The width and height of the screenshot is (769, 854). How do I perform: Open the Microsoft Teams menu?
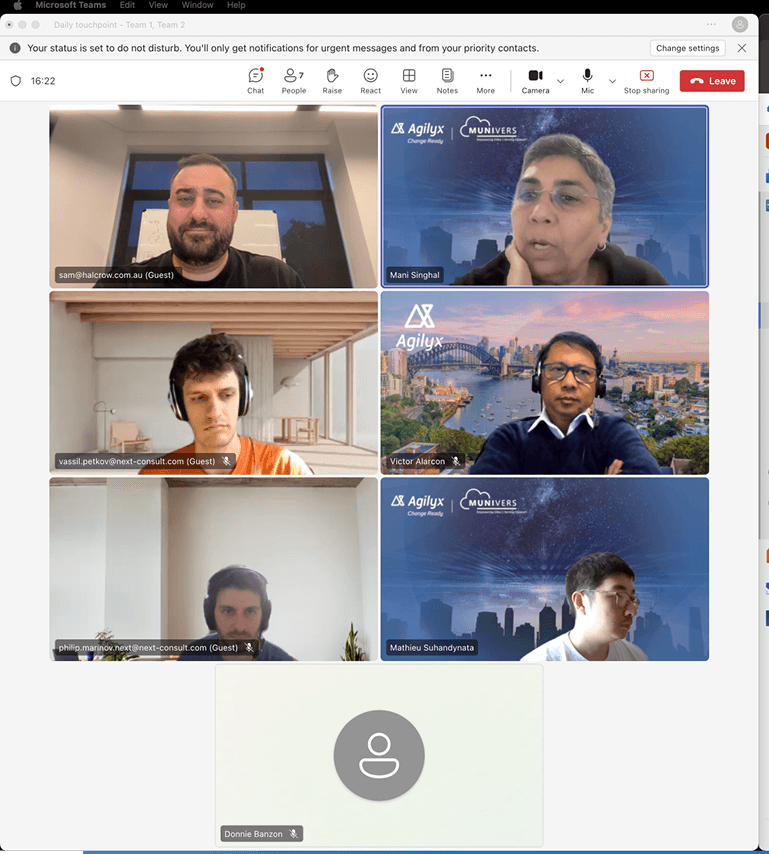click(71, 5)
